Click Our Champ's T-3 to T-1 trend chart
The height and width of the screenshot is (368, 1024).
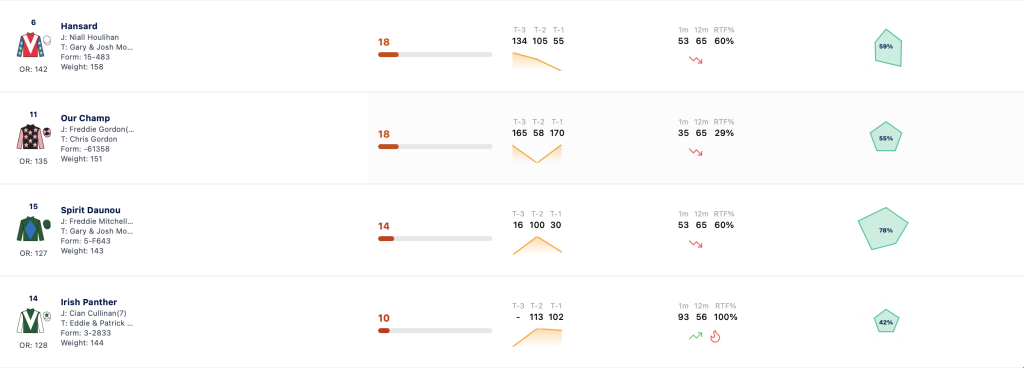click(x=537, y=153)
